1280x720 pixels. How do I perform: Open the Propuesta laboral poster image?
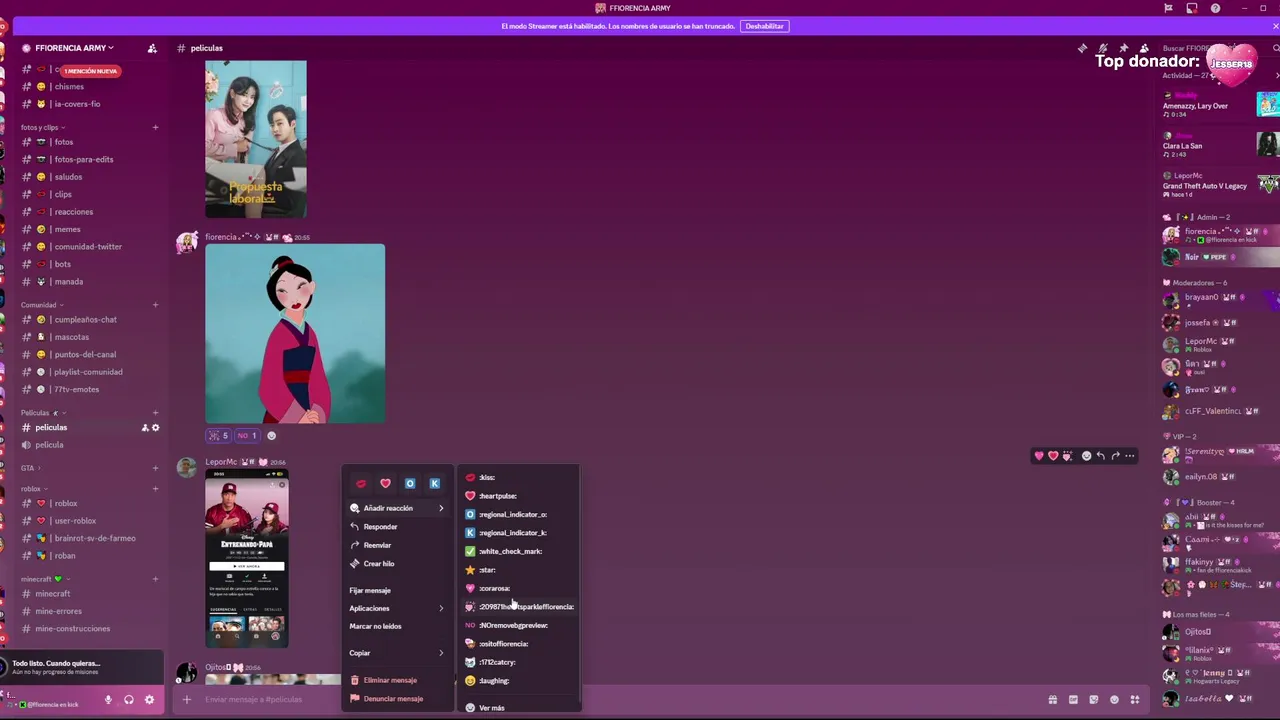[256, 139]
